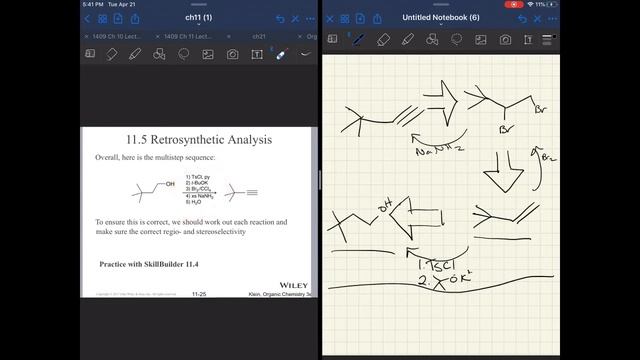The height and width of the screenshot is (360, 640).
Task: Go back in the ch11 (1) window
Action: [x=87, y=19]
